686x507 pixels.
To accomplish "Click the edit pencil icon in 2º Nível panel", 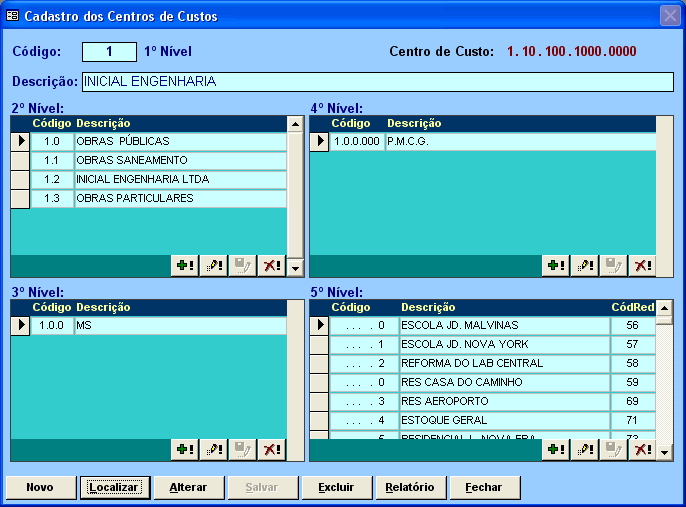I will pyautogui.click(x=214, y=266).
